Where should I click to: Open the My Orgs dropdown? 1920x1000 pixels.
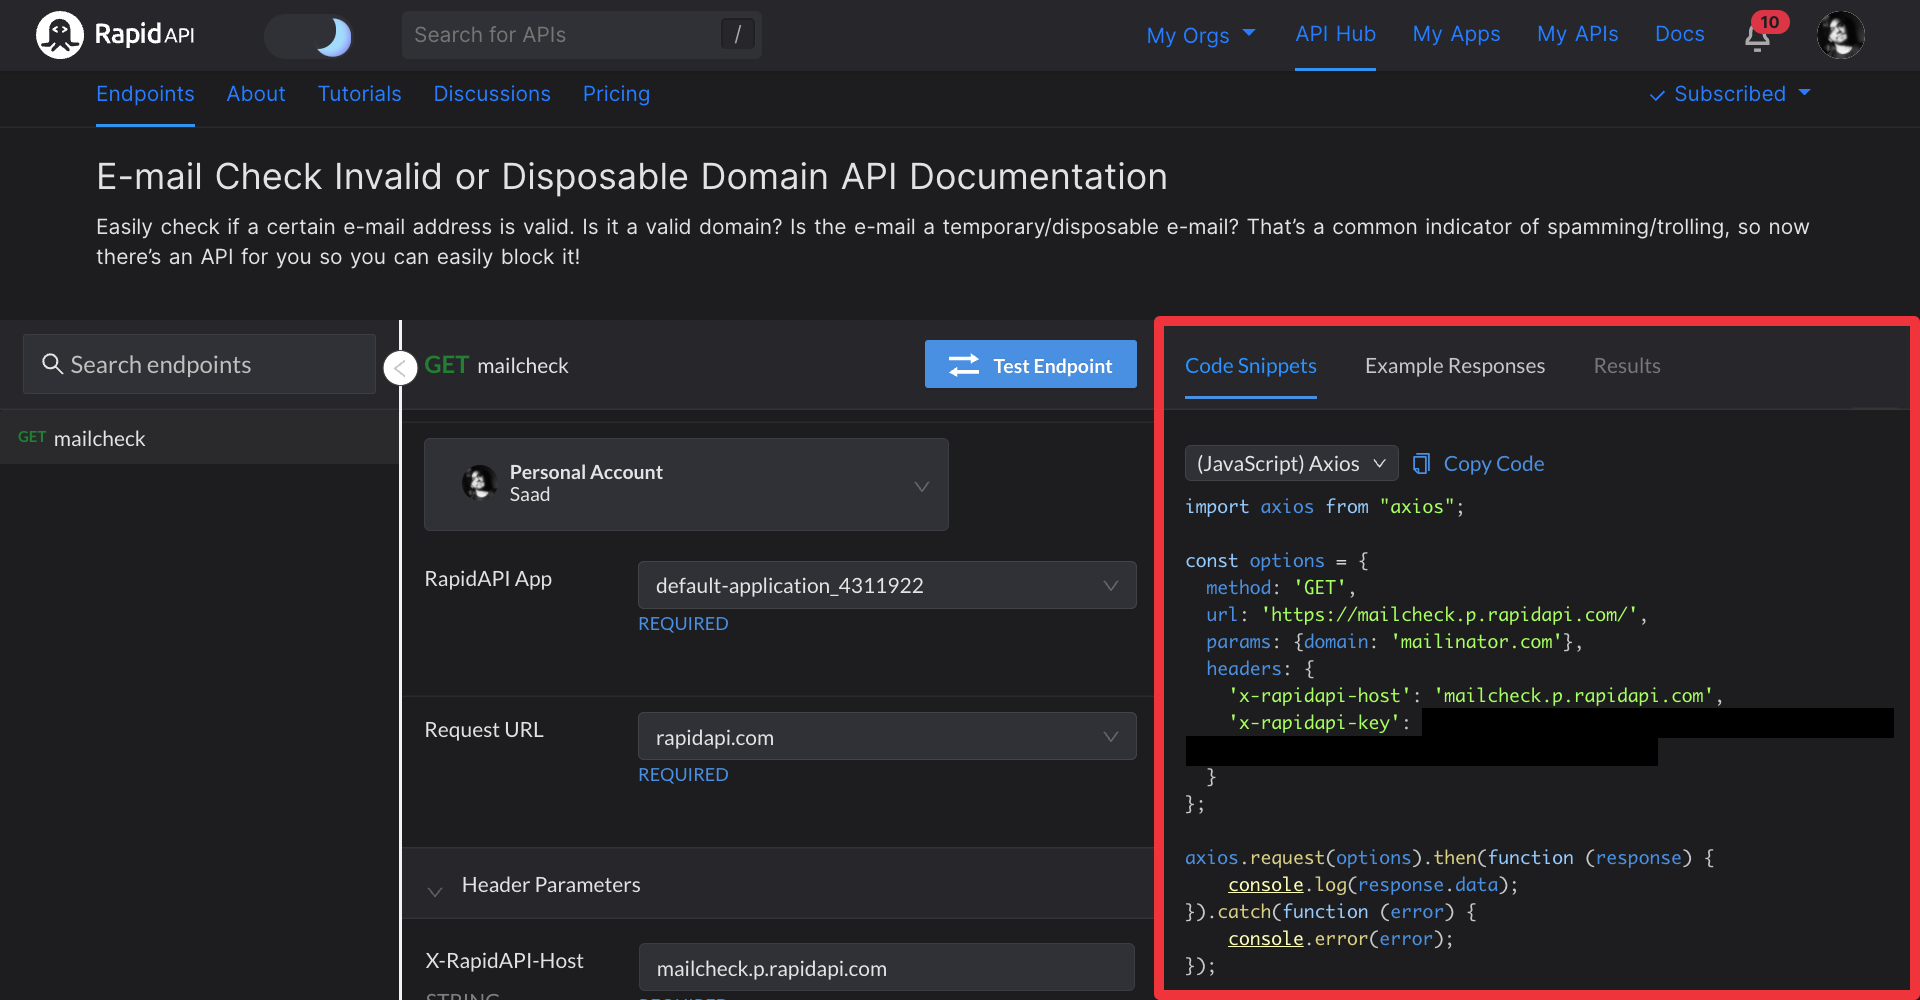click(1200, 35)
